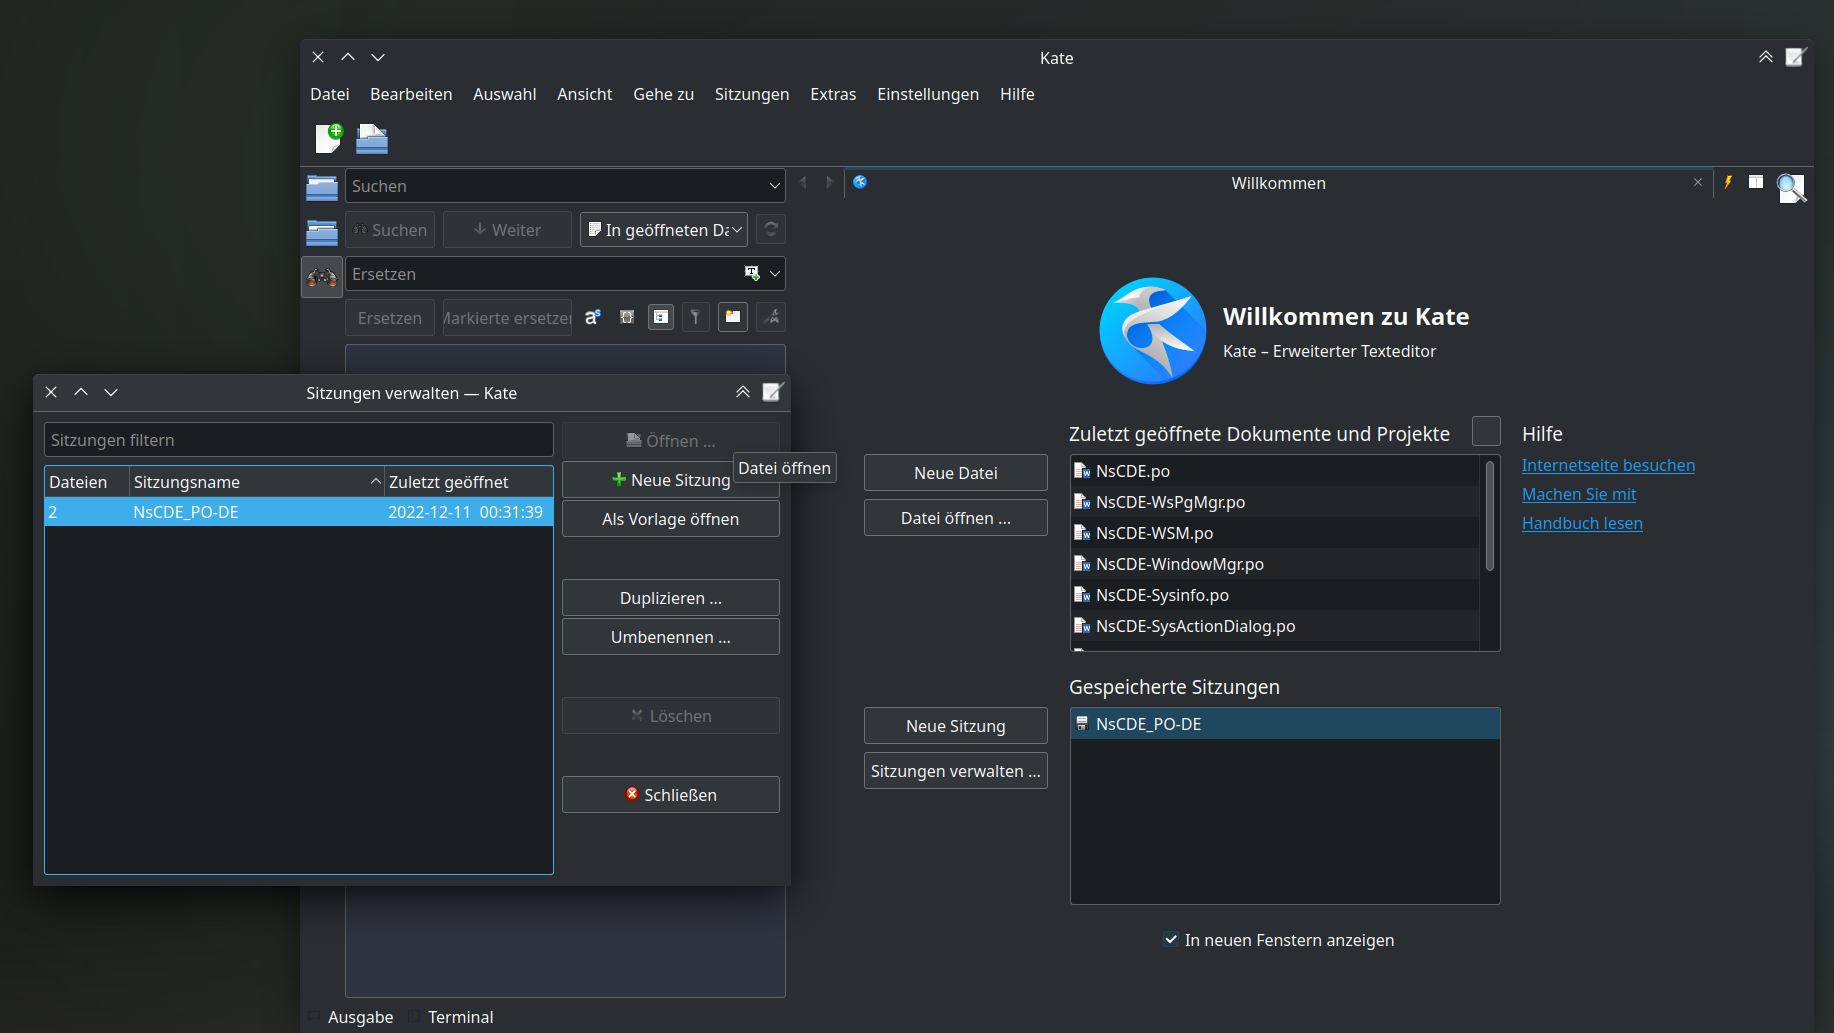
Task: Click the folder sidebar icon beside the Suchen input field
Action: (x=322, y=187)
